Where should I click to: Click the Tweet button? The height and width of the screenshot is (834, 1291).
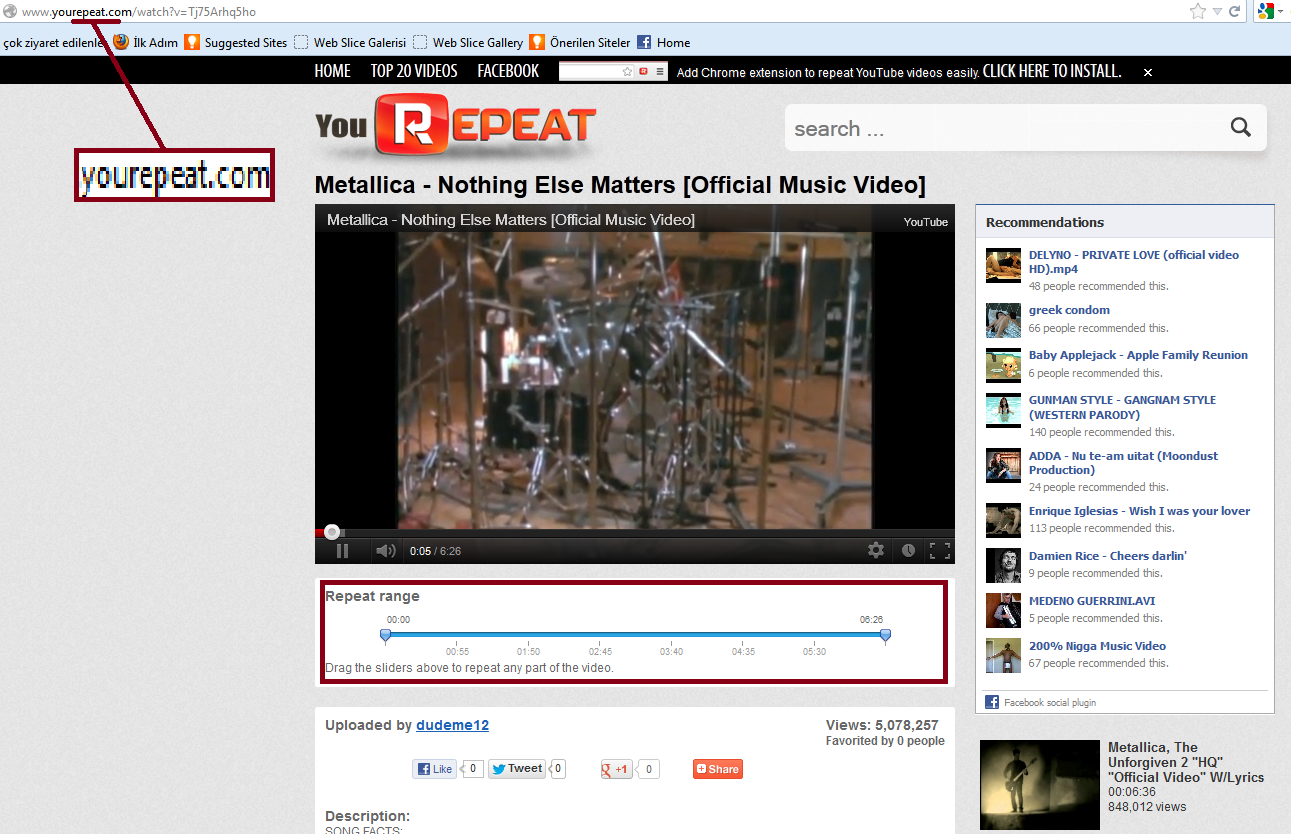518,769
